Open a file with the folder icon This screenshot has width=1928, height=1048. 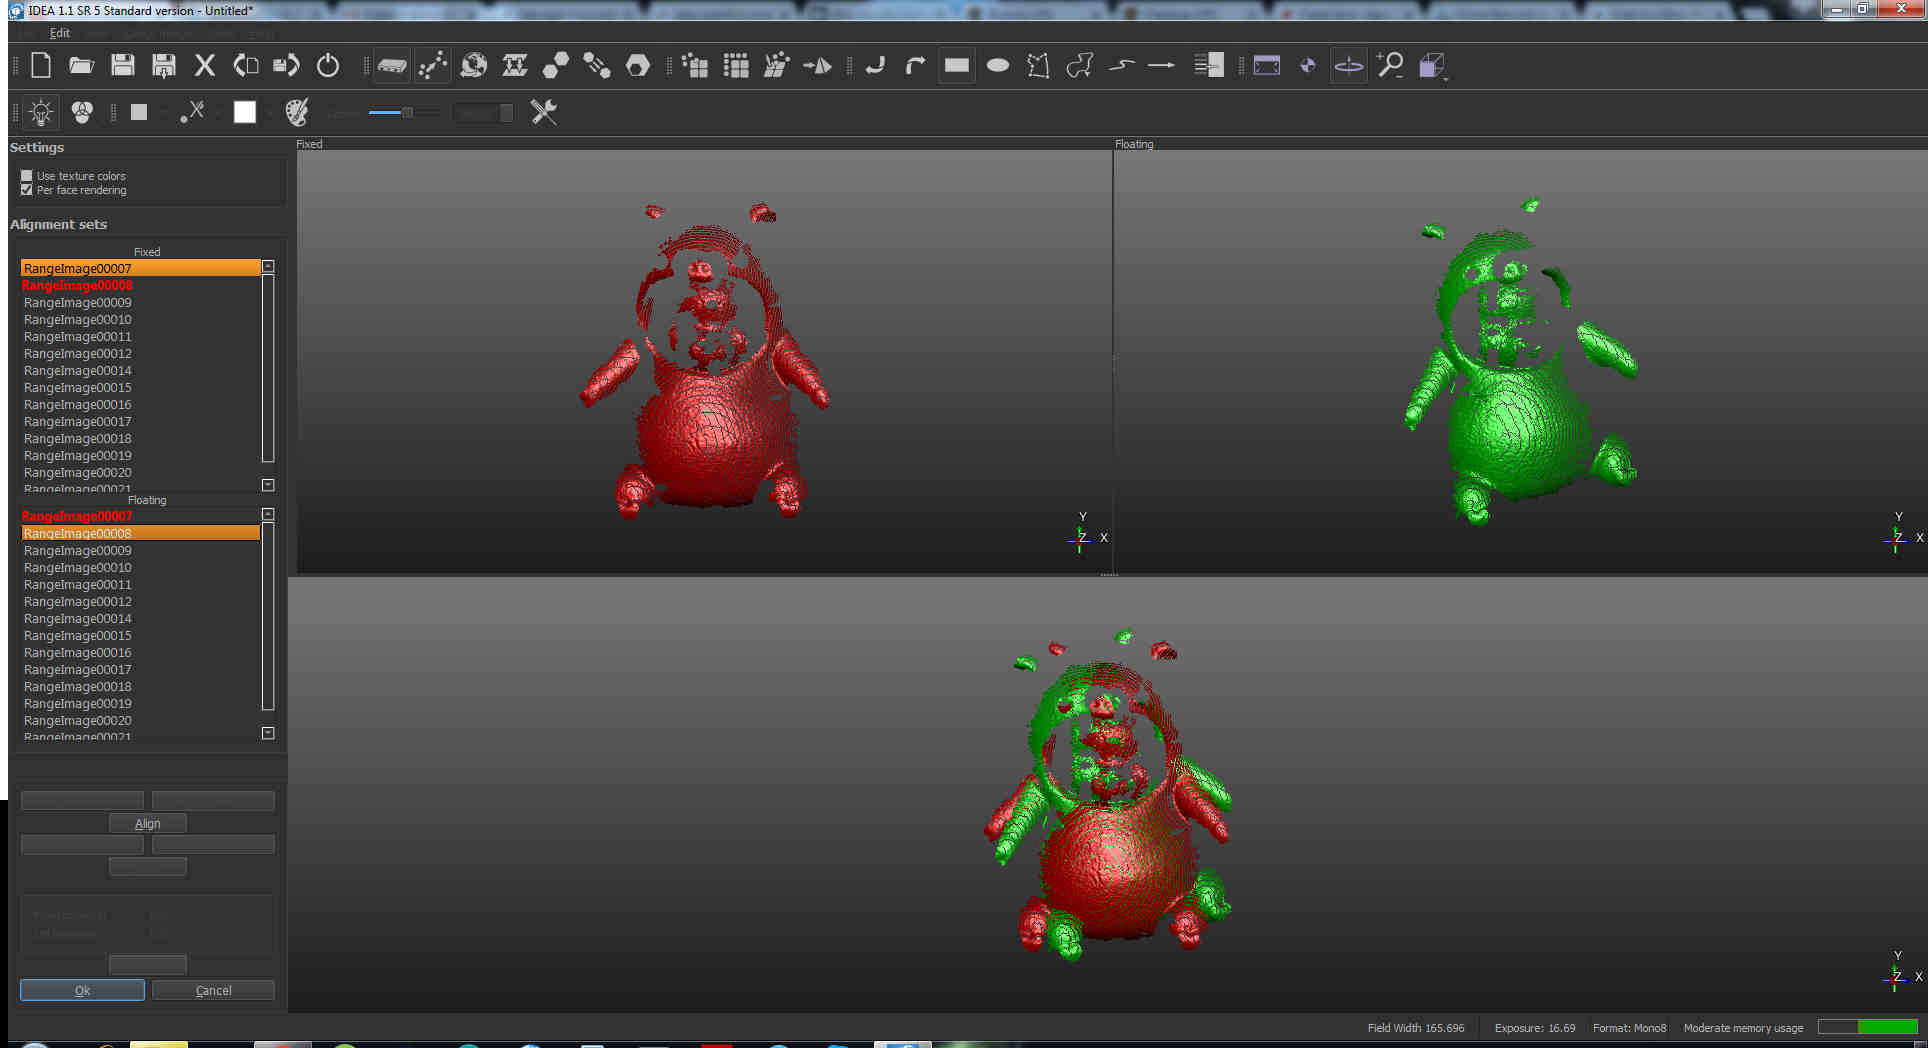pos(81,66)
